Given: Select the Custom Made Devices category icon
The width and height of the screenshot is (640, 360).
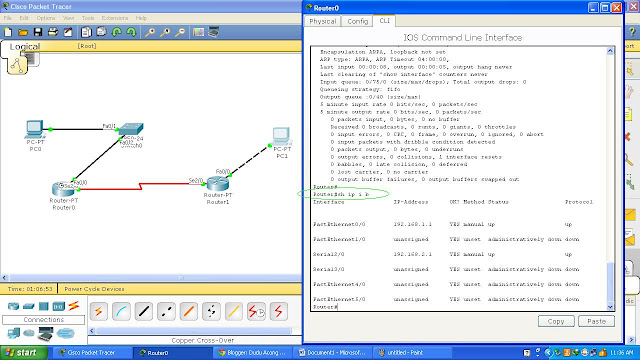Looking at the screenshot, I should 46,333.
